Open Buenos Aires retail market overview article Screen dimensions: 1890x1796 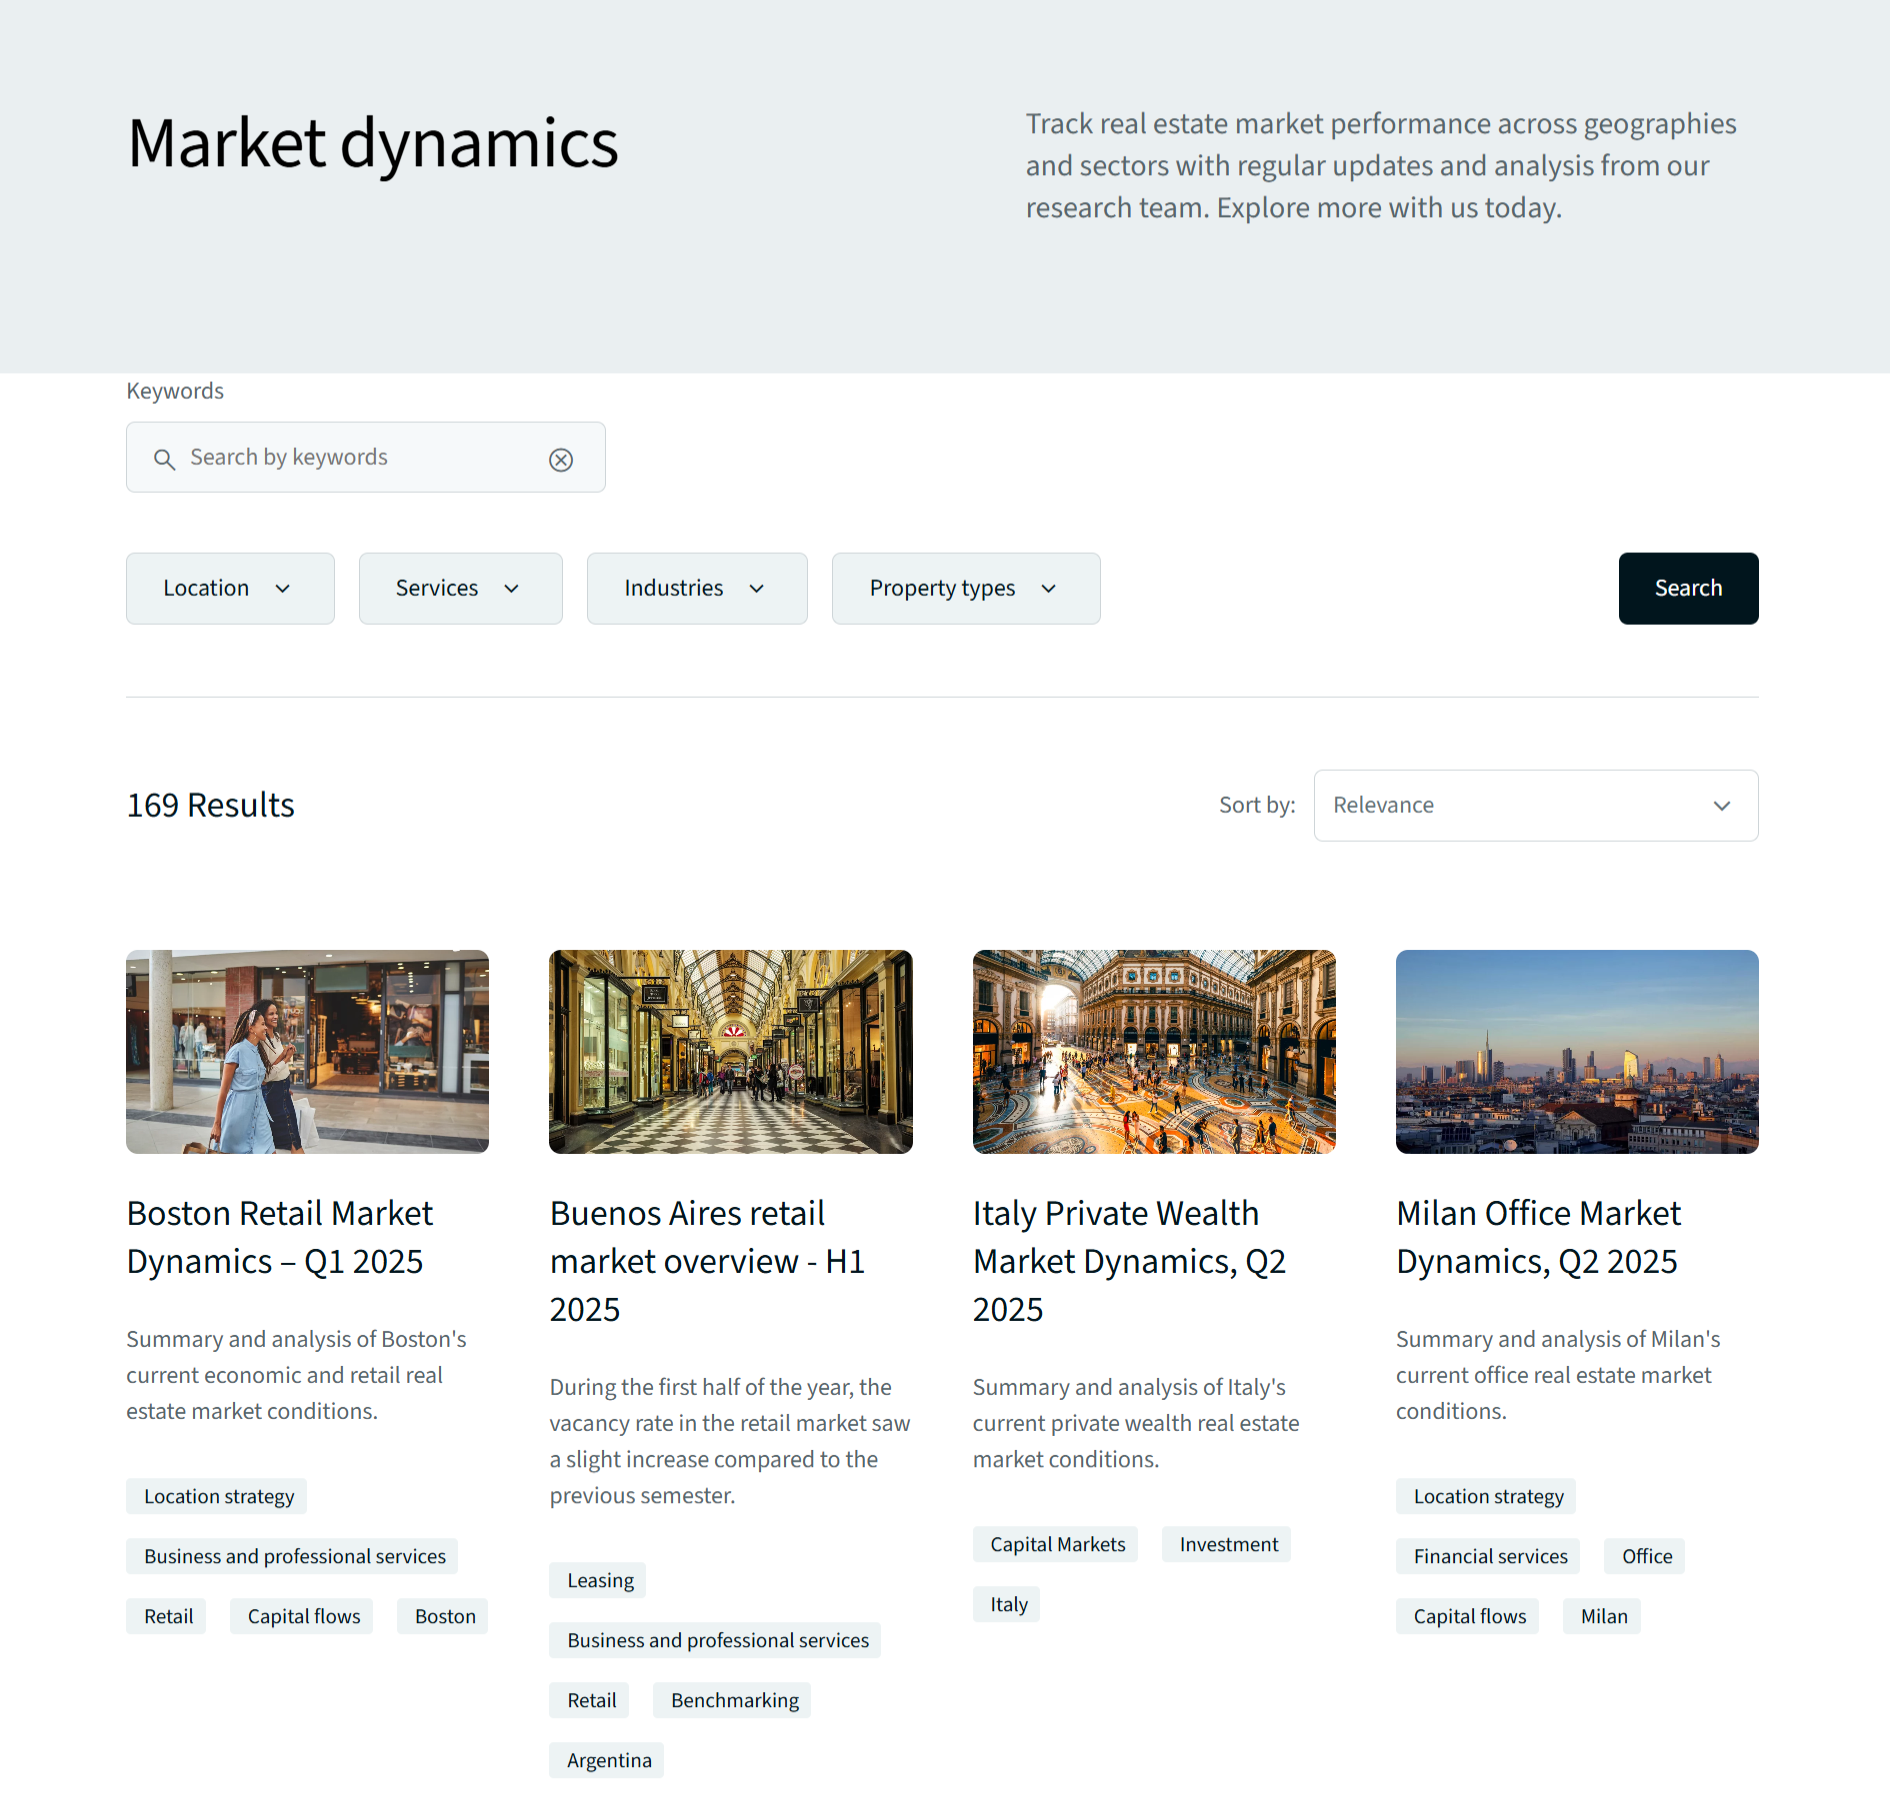coord(707,1261)
